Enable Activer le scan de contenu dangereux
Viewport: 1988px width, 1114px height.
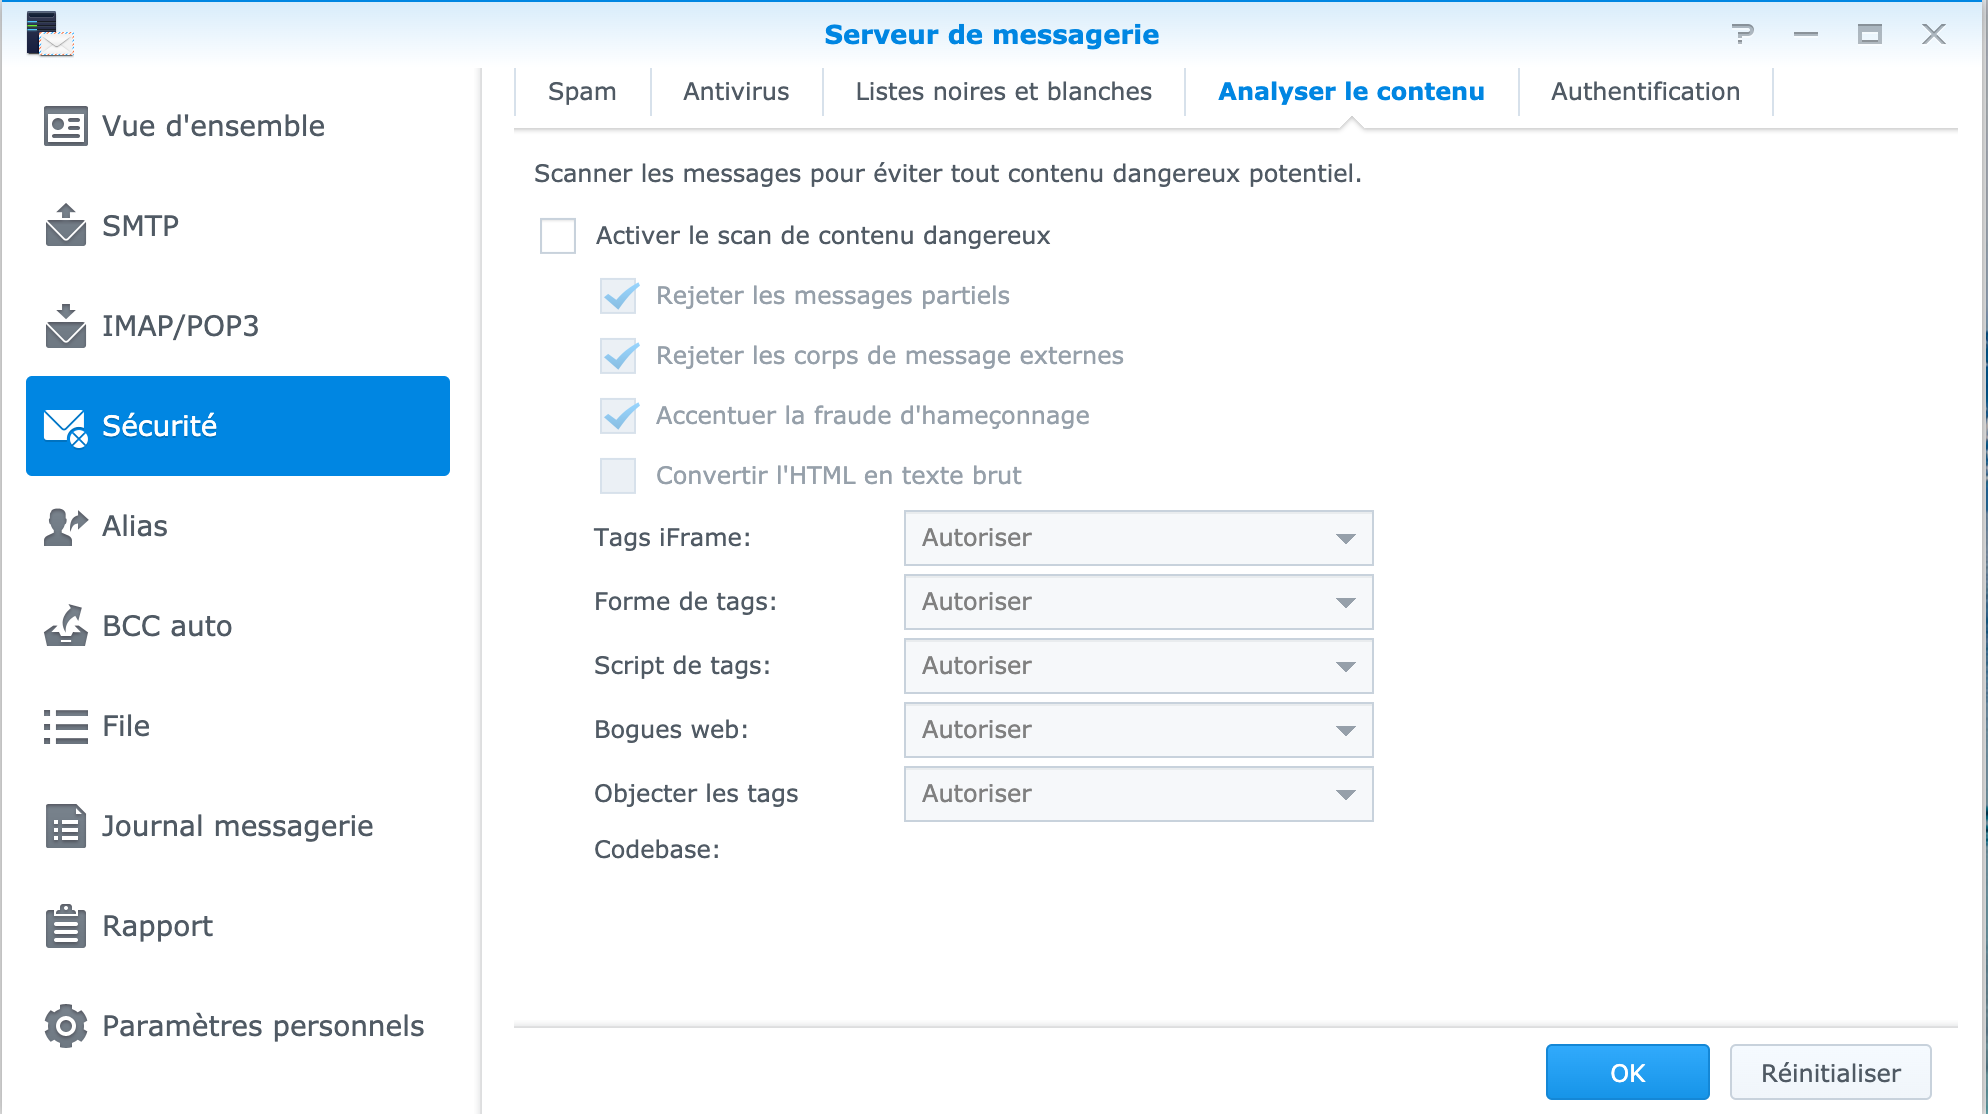click(x=558, y=236)
